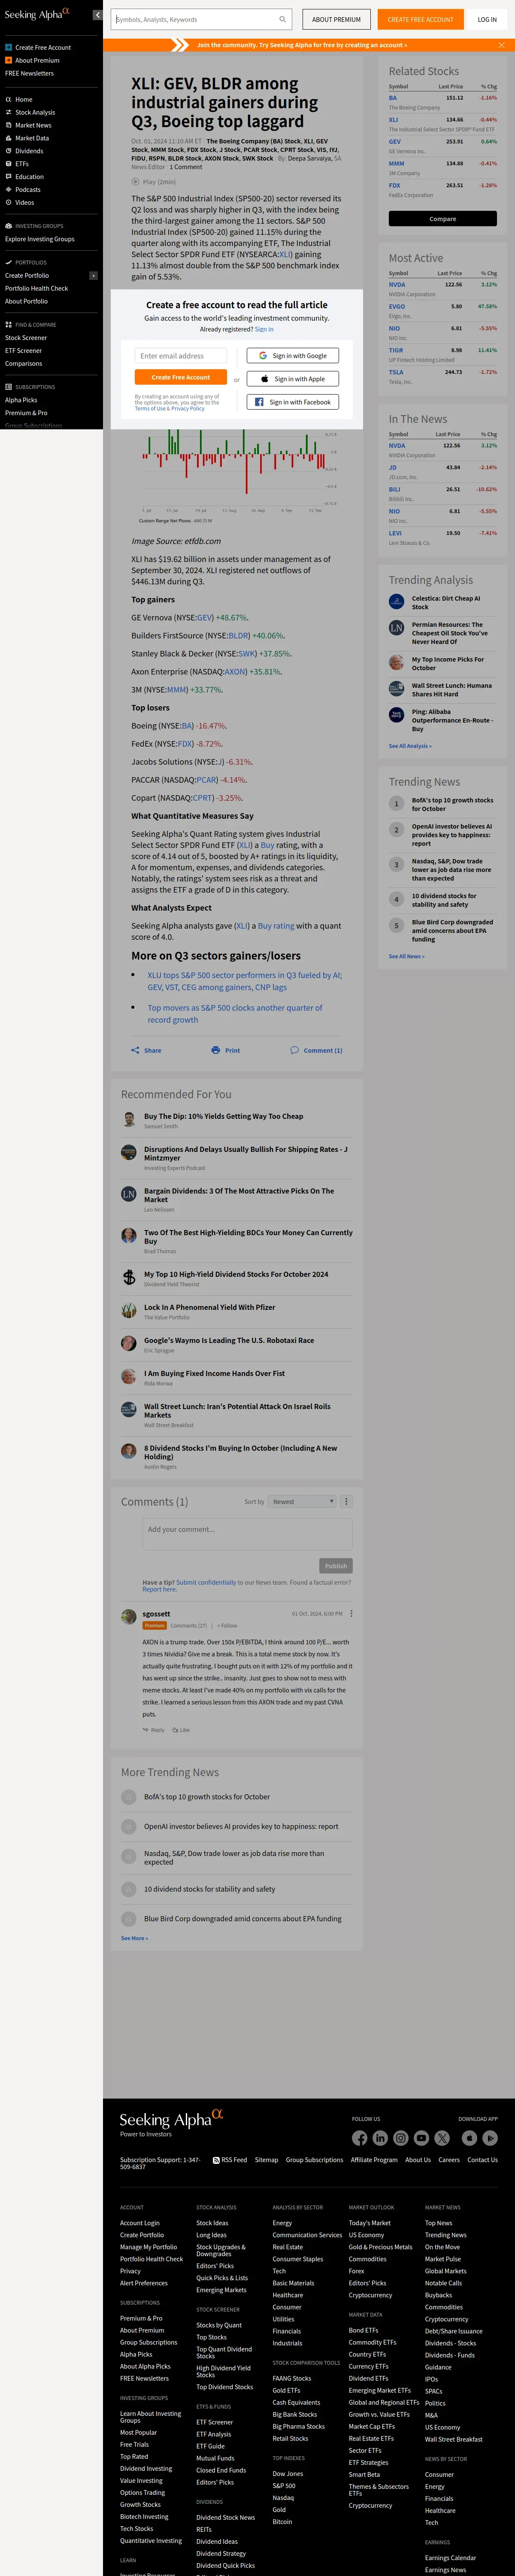
Task: Follow user sgossett
Action: pyautogui.click(x=227, y=1625)
